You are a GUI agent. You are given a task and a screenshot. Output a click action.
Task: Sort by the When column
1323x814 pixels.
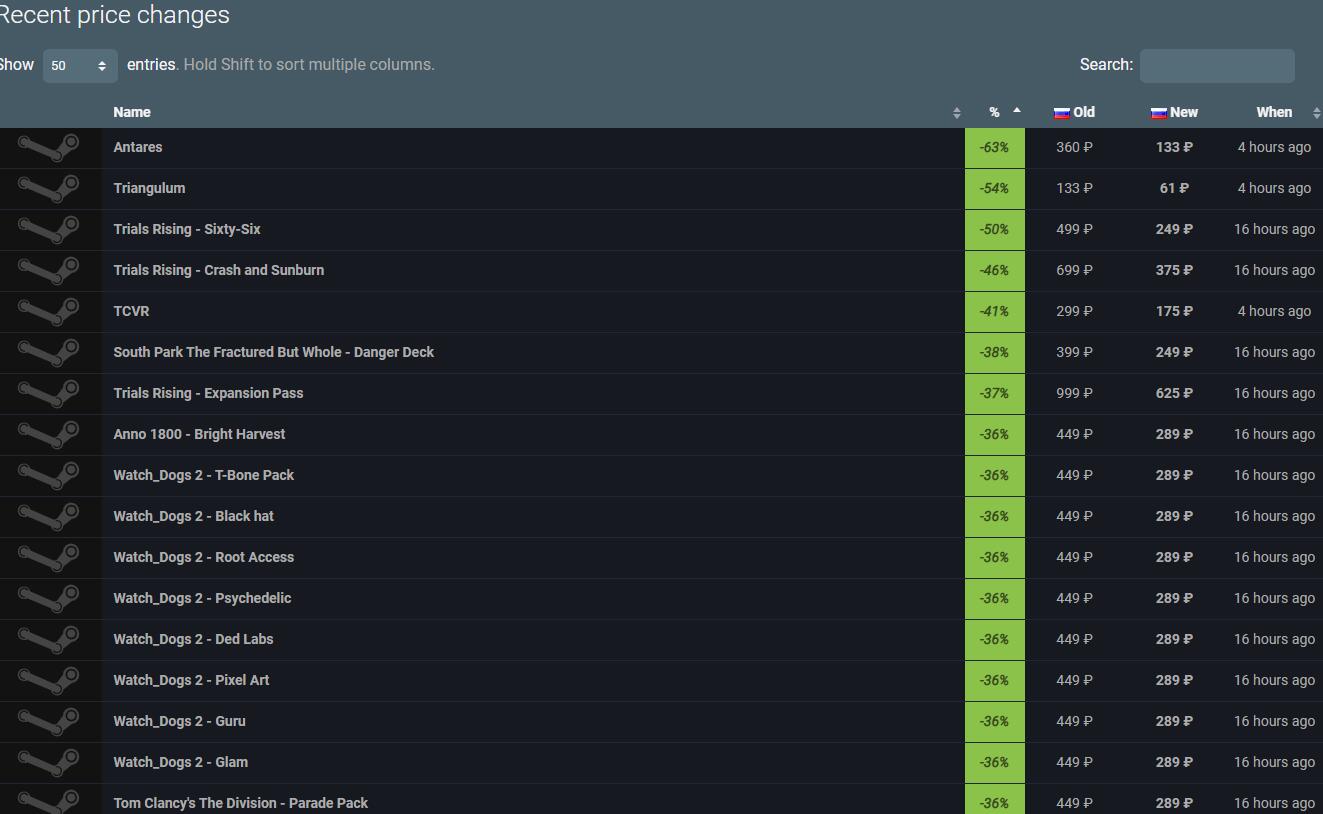(x=1274, y=112)
